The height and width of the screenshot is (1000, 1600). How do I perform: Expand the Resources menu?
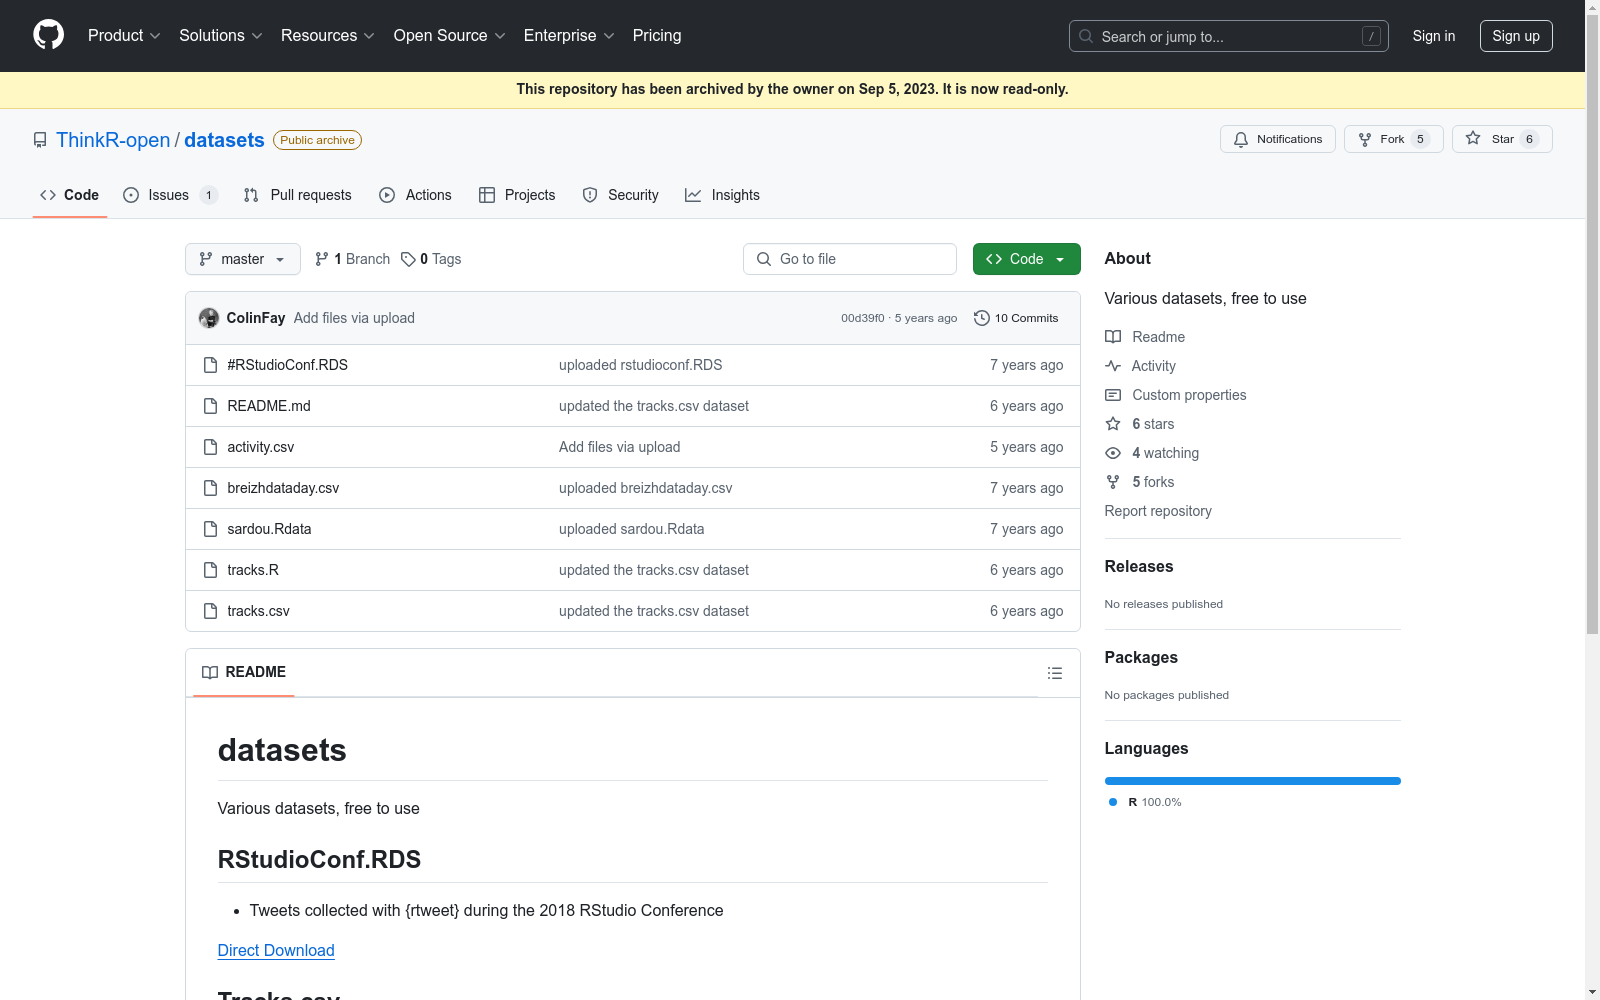[x=328, y=35]
